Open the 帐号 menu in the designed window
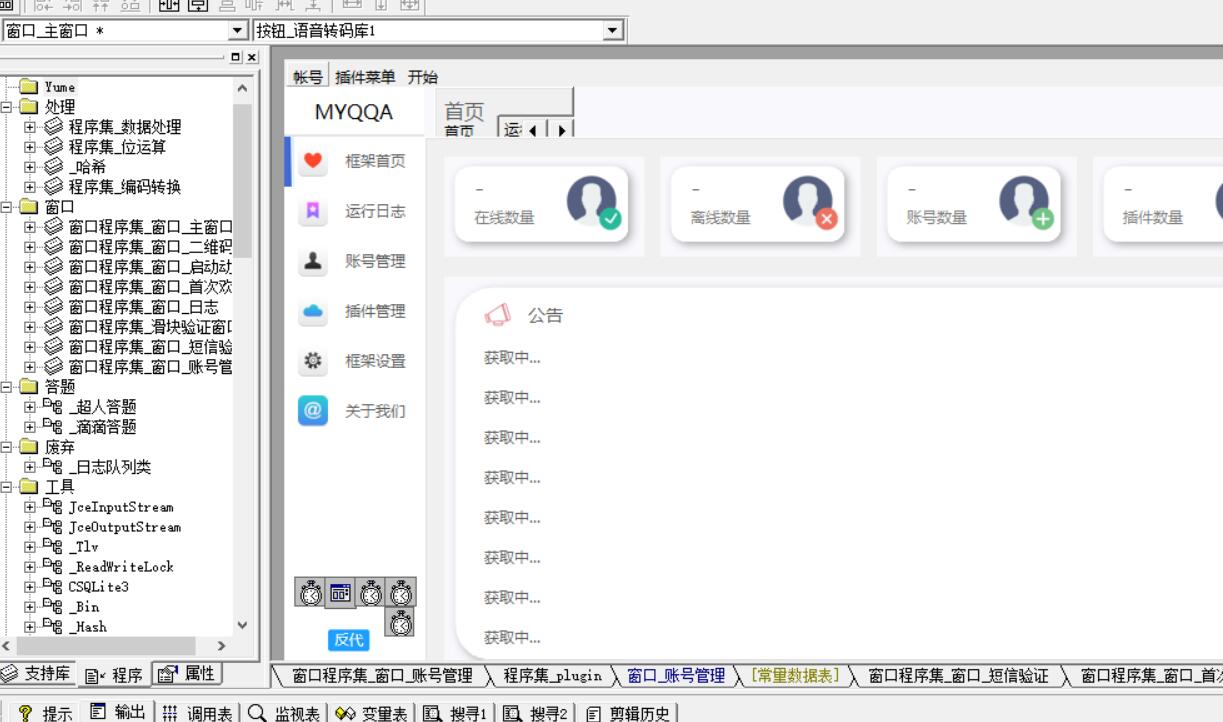The width and height of the screenshot is (1223, 722). pyautogui.click(x=308, y=77)
